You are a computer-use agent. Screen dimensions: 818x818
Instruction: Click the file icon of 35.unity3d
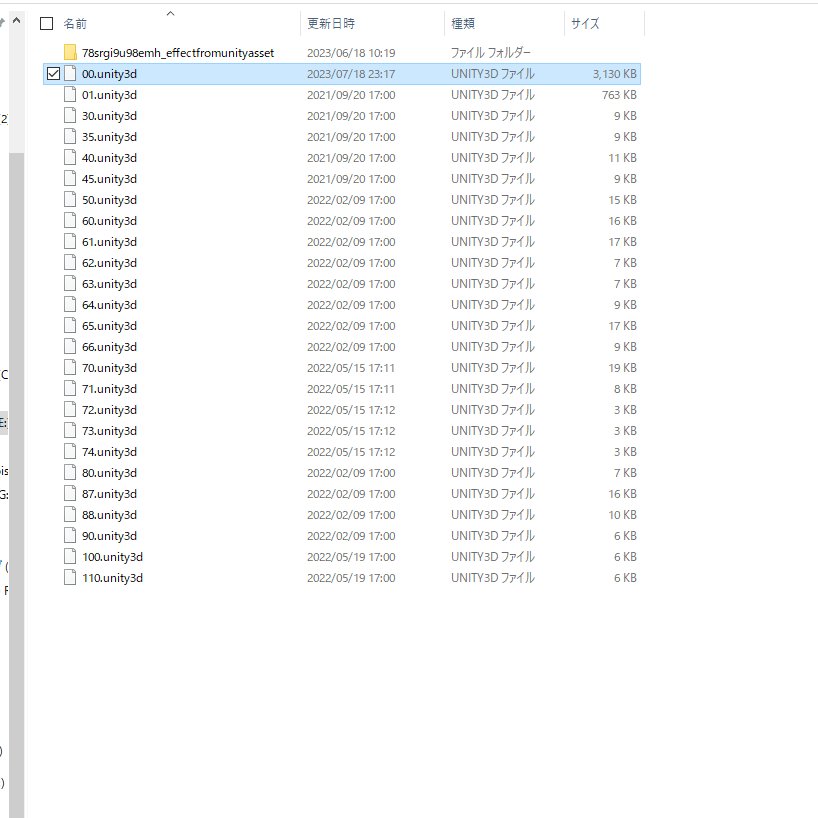coord(70,137)
